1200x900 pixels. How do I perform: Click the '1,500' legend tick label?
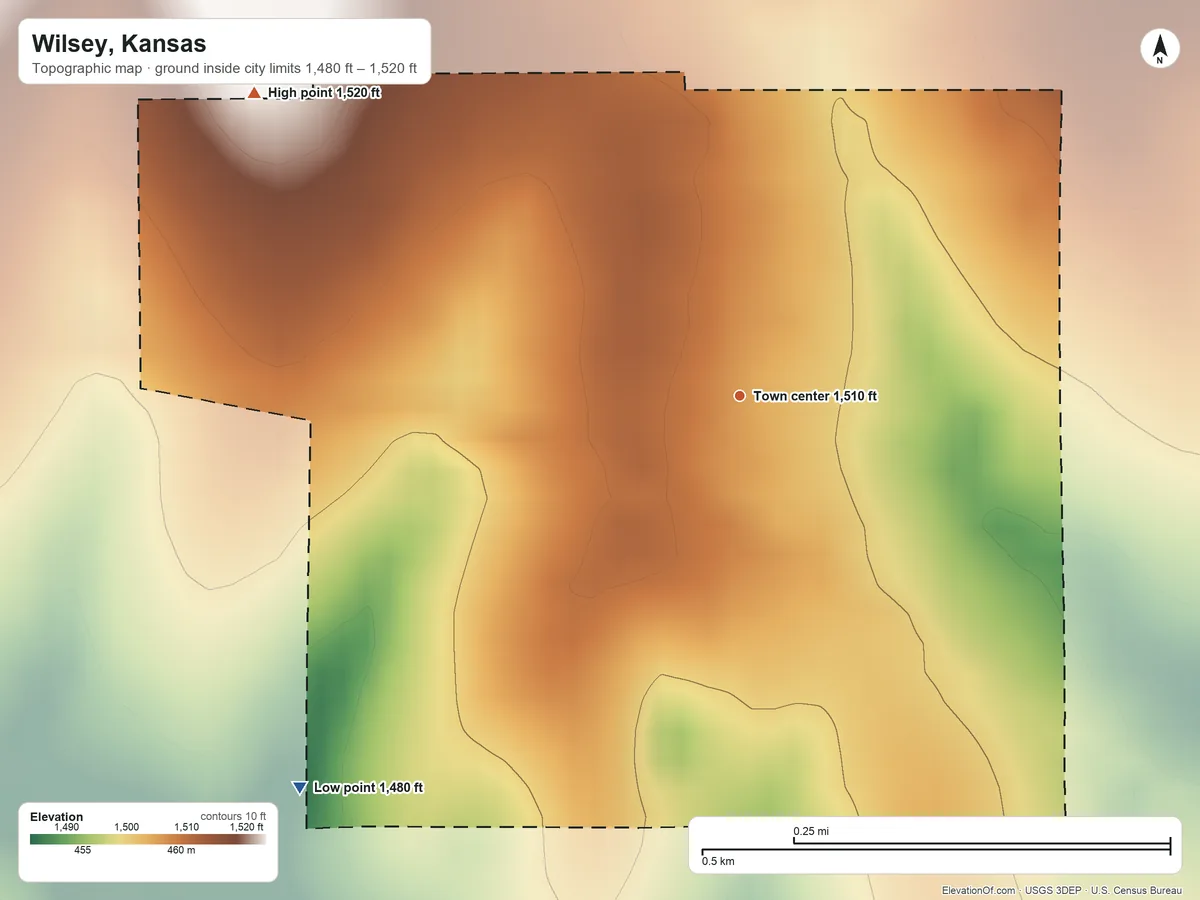(x=127, y=827)
